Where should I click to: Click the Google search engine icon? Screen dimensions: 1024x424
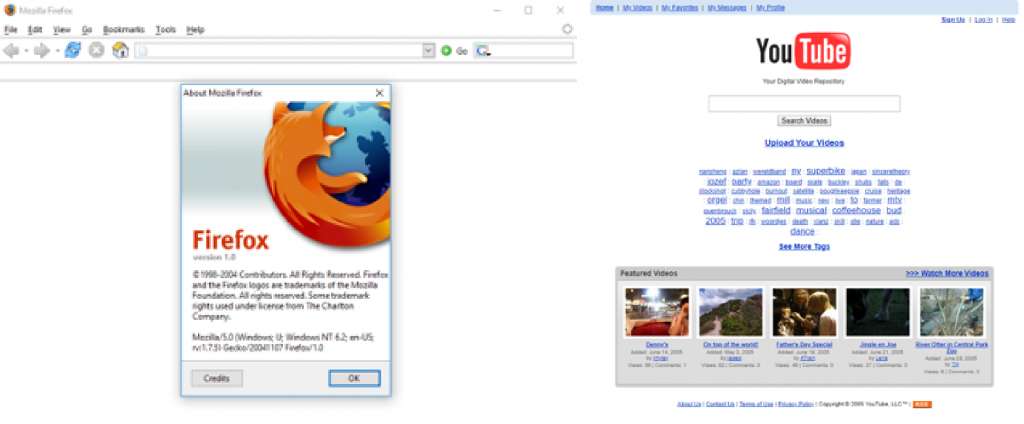pyautogui.click(x=481, y=51)
